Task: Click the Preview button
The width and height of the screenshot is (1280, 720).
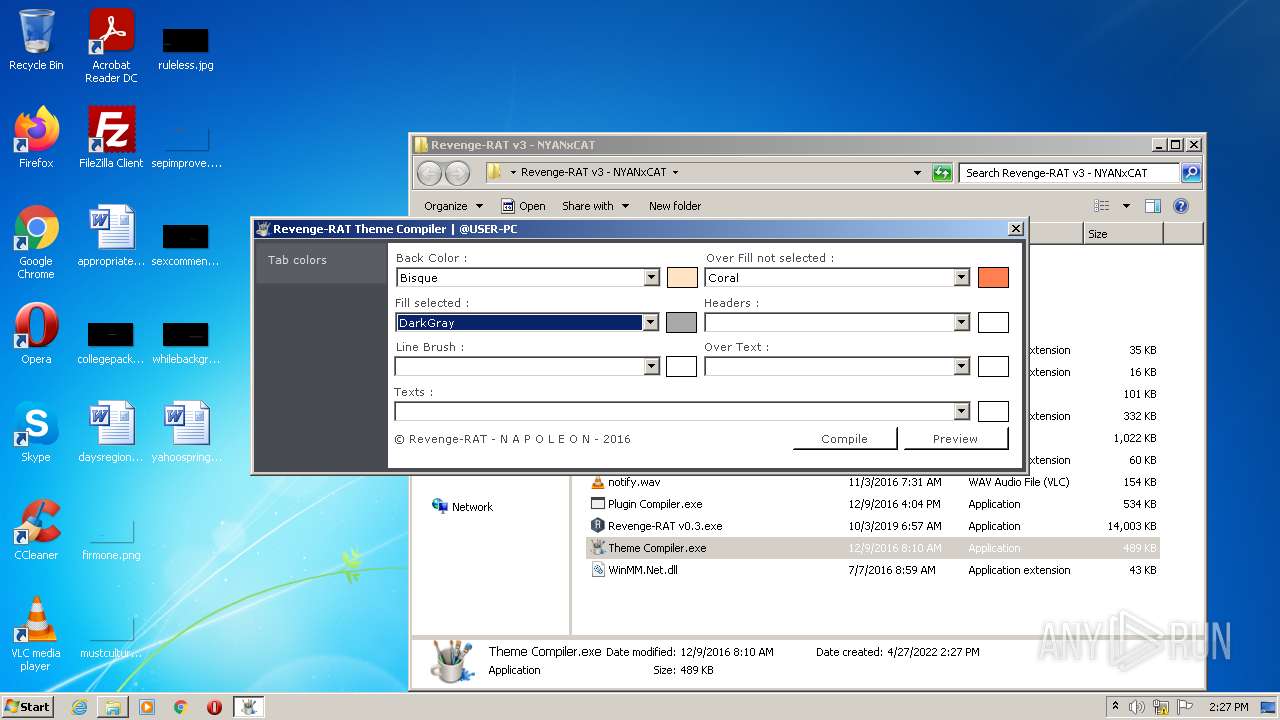Action: click(955, 439)
